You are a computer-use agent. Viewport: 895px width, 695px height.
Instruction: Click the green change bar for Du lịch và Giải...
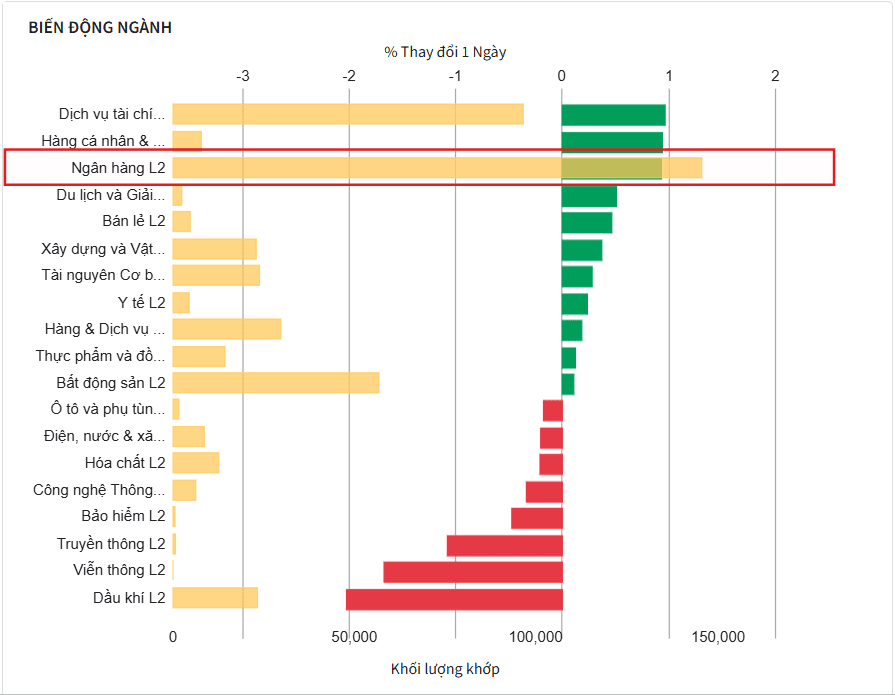(x=589, y=196)
